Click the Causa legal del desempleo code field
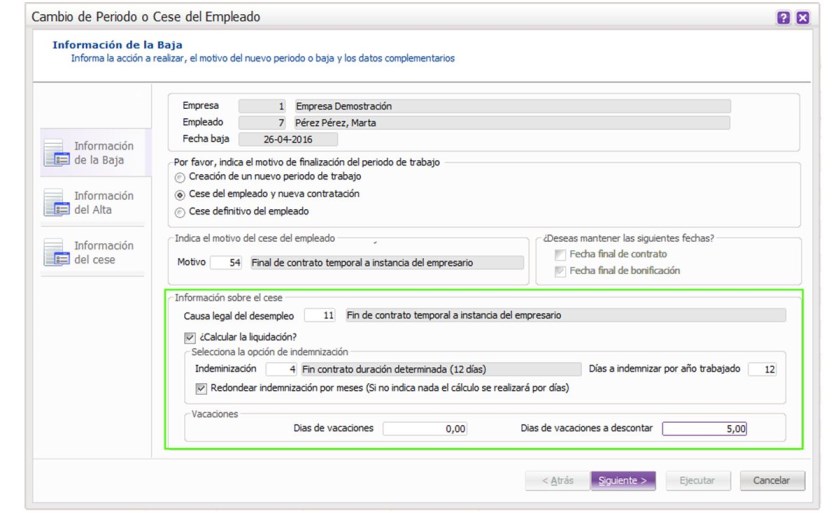838x513 pixels. [x=320, y=315]
